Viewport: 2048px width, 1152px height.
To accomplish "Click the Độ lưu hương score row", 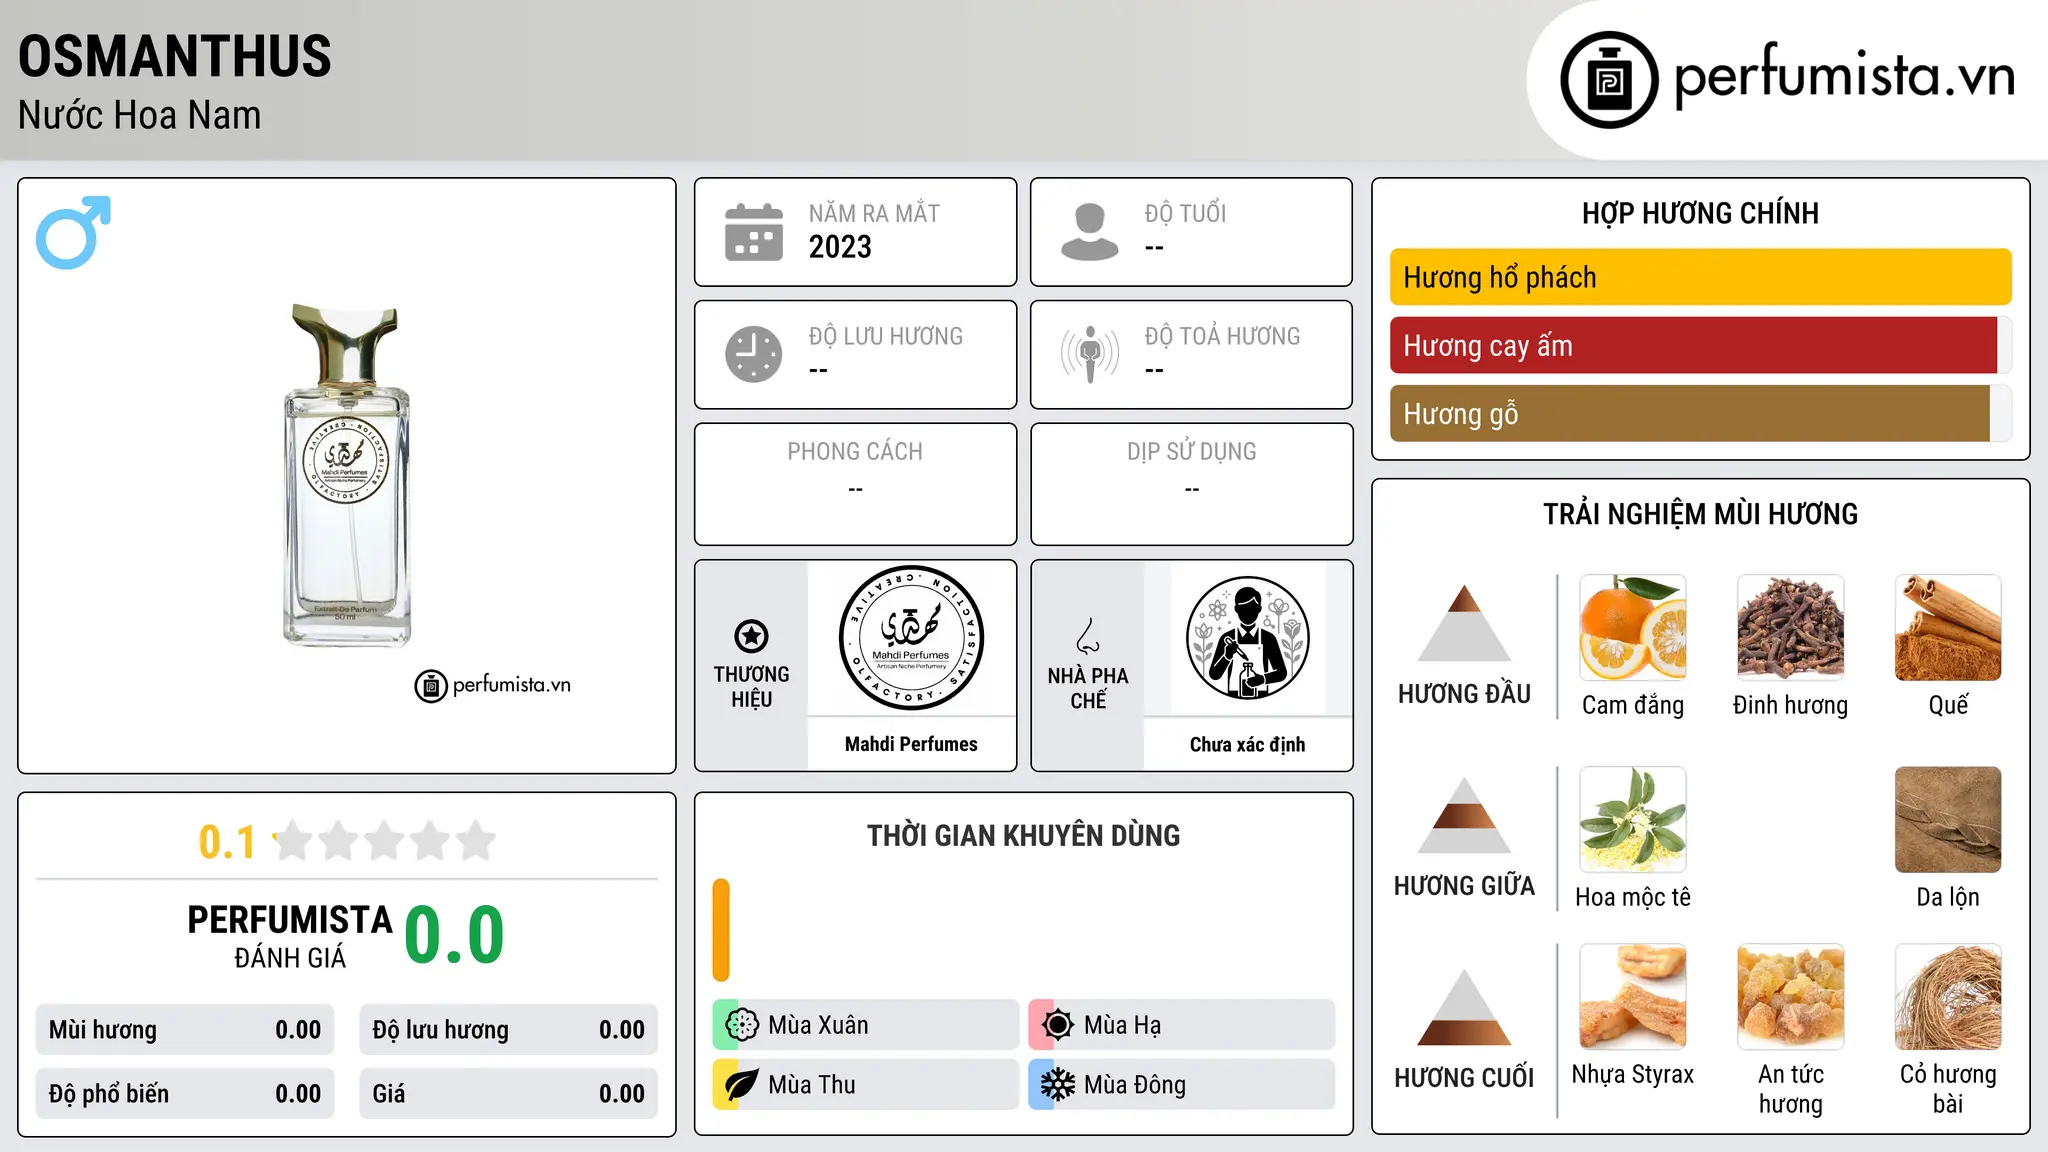I will [508, 1030].
